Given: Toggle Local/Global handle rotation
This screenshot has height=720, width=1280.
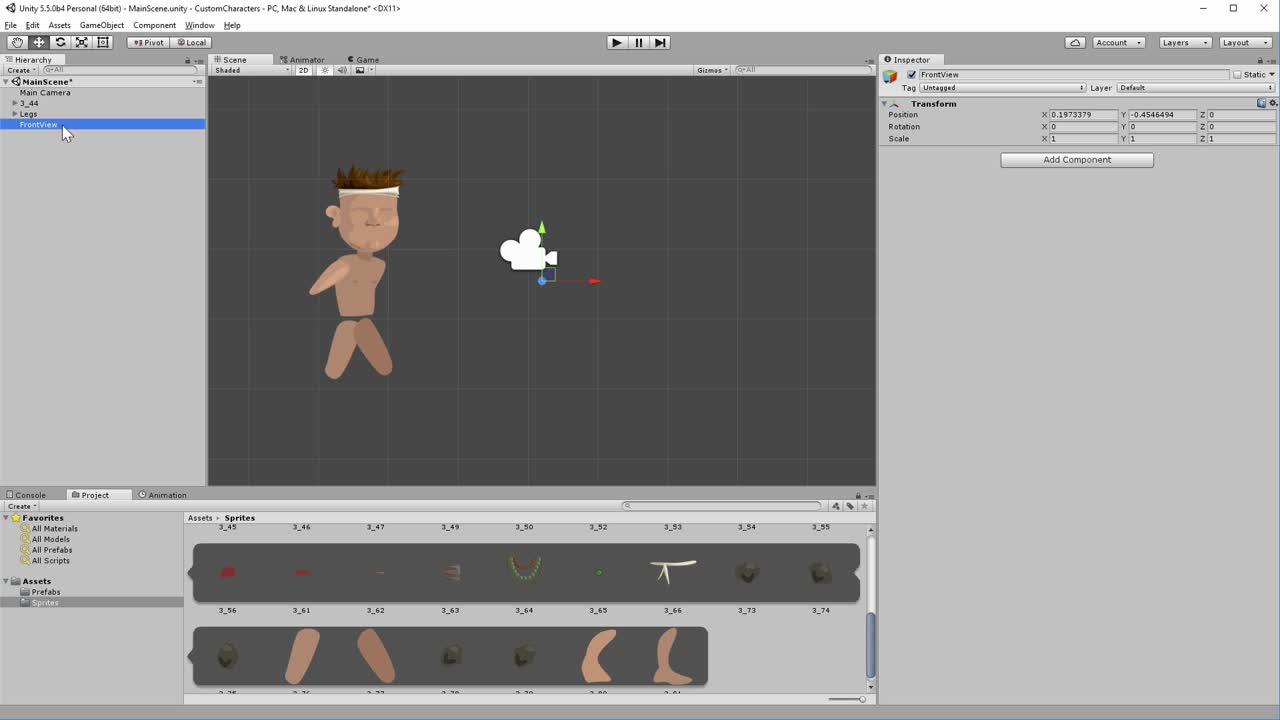Looking at the screenshot, I should (x=191, y=42).
